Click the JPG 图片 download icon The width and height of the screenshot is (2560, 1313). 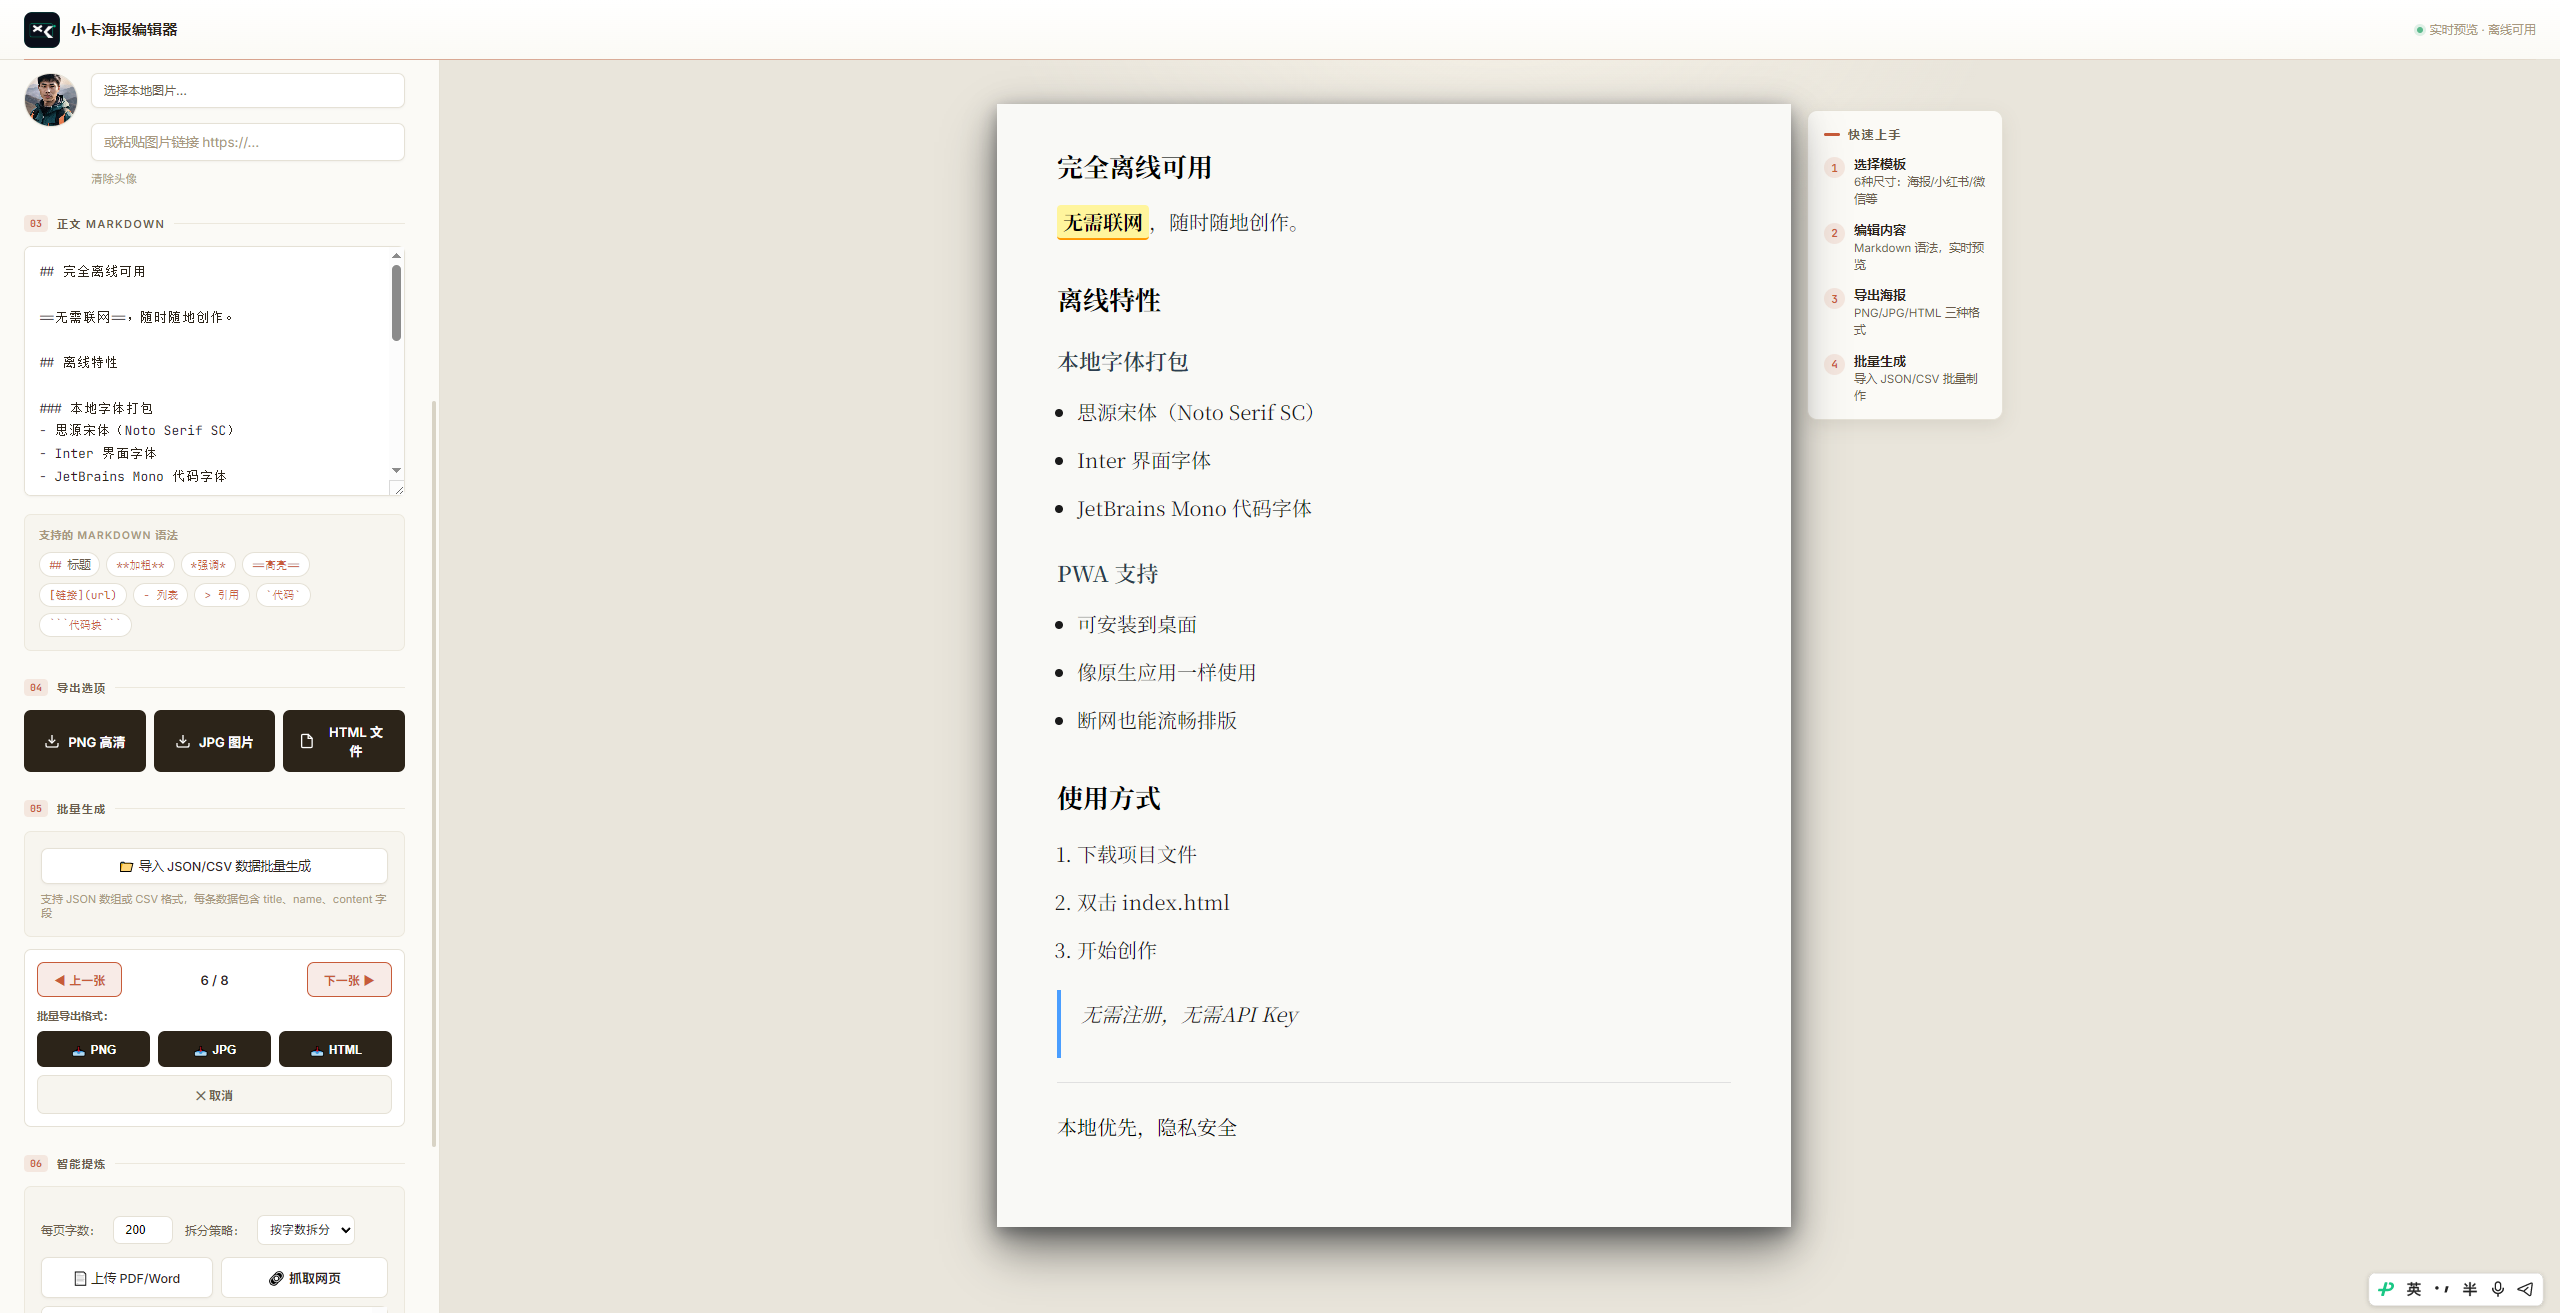point(183,741)
